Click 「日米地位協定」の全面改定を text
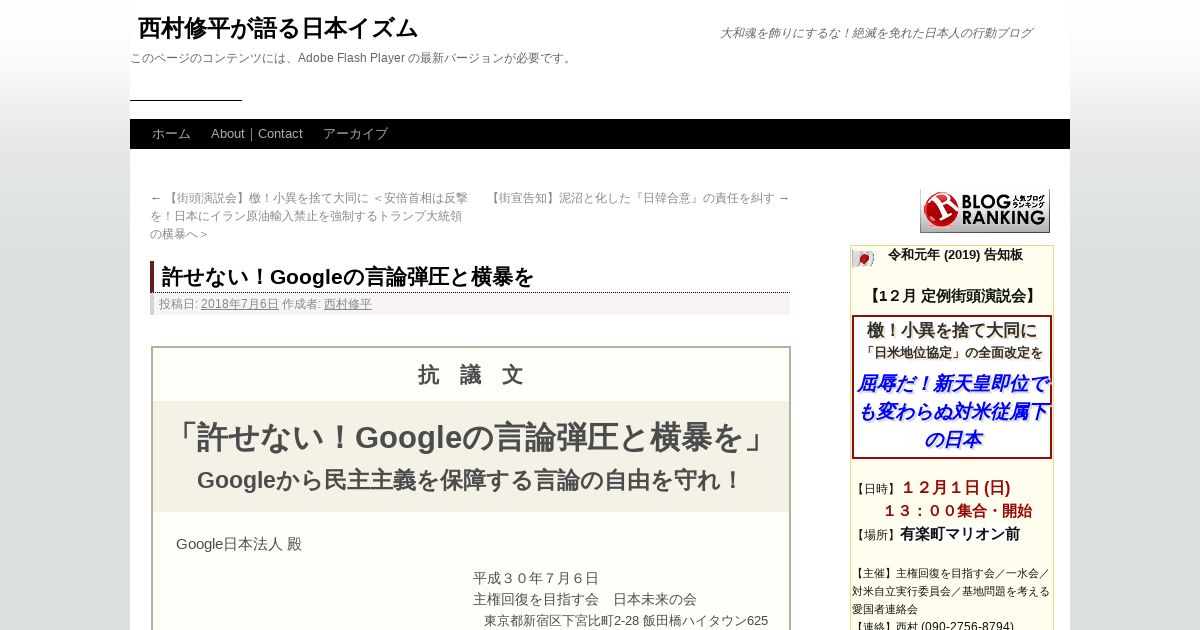This screenshot has width=1200, height=630. (952, 352)
